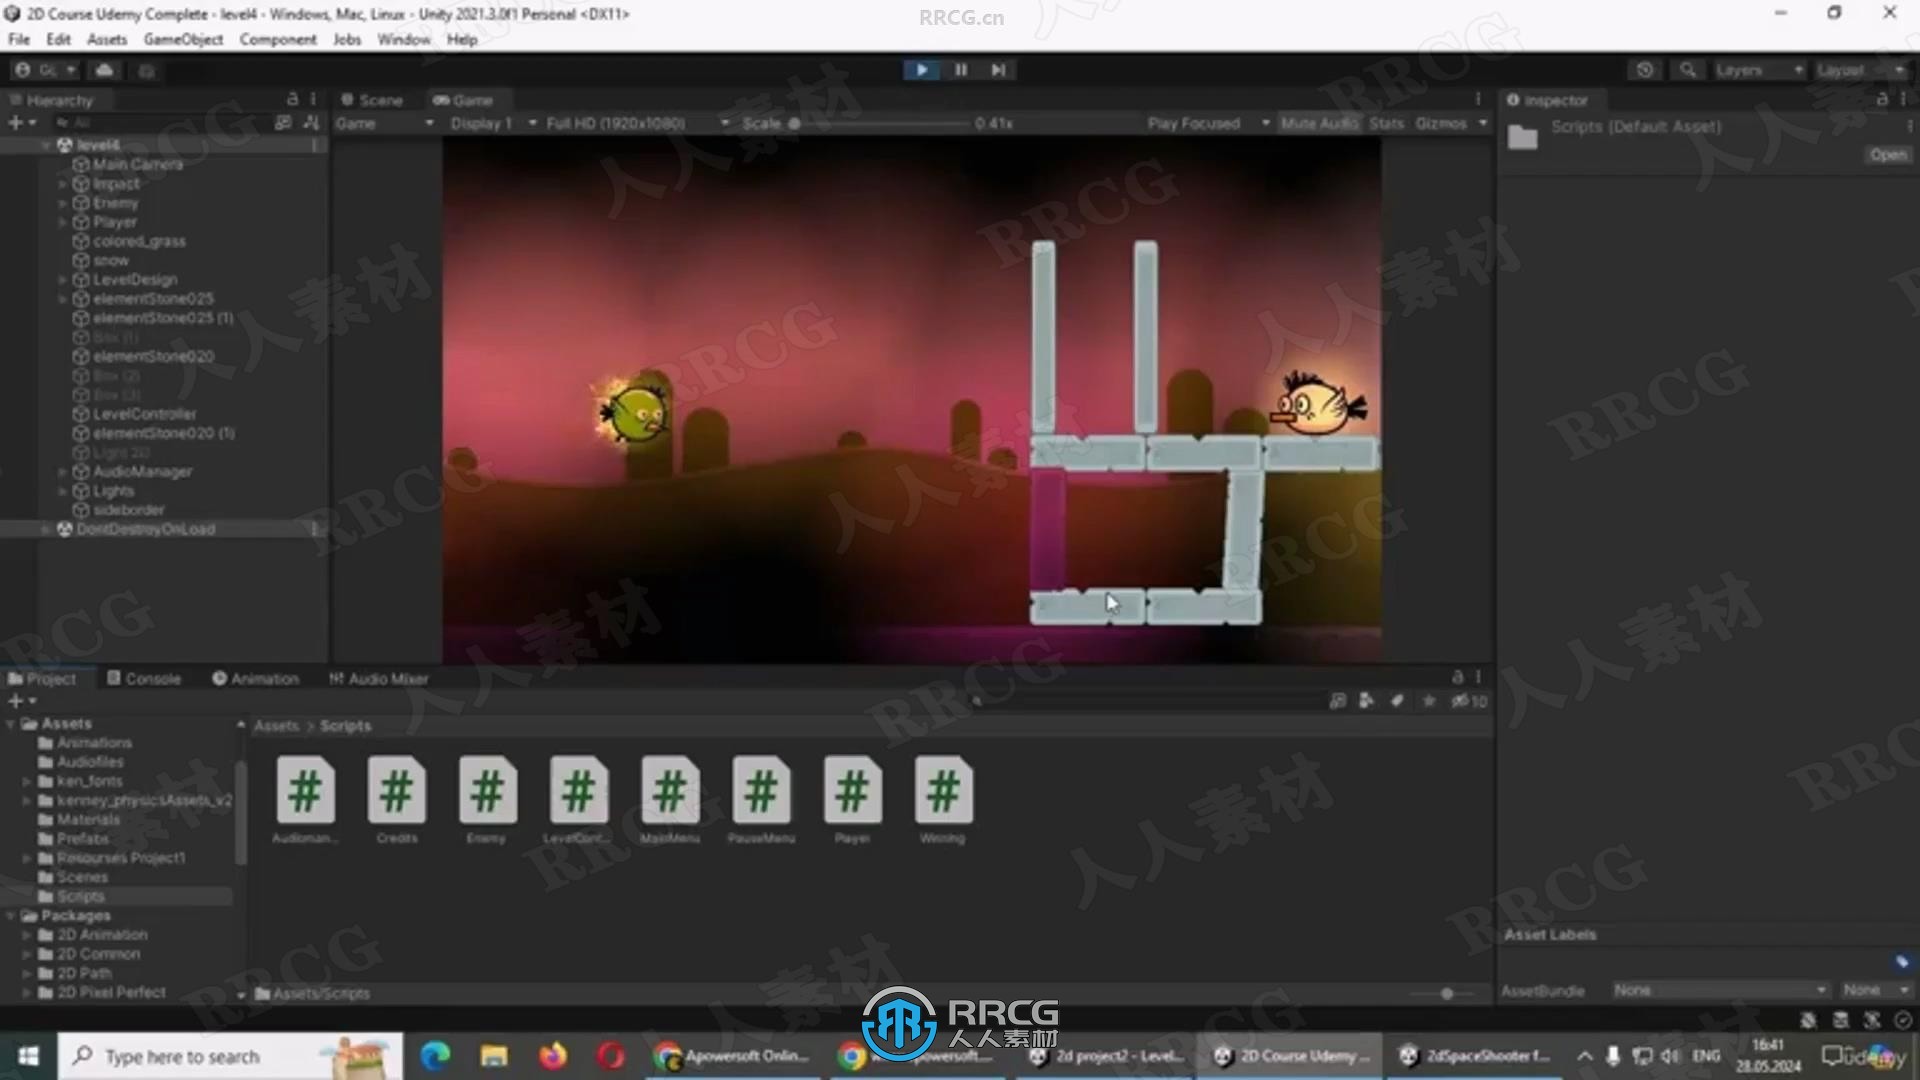Switch to the Audio Mixer tab

coord(378,678)
